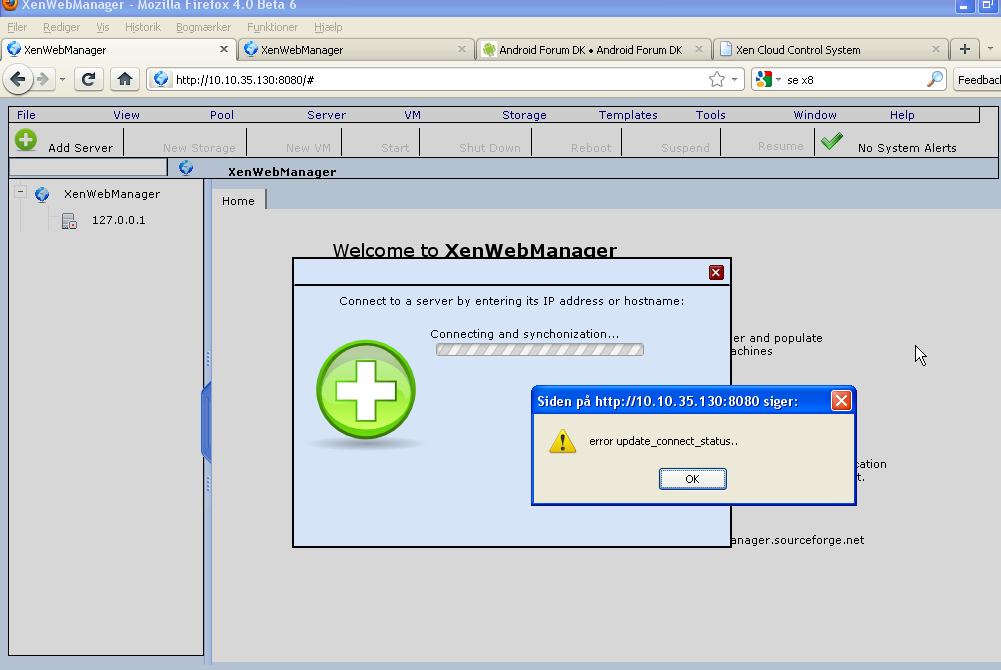
Task: Click the green checkmark system alerts icon
Action: 831,143
